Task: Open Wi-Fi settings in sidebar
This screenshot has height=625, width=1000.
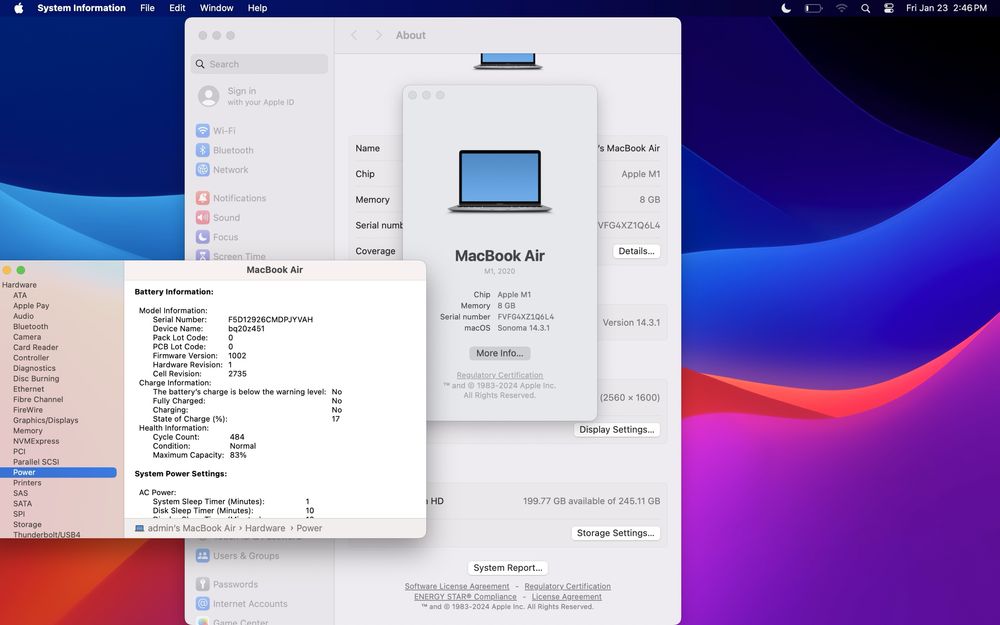Action: pyautogui.click(x=216, y=131)
